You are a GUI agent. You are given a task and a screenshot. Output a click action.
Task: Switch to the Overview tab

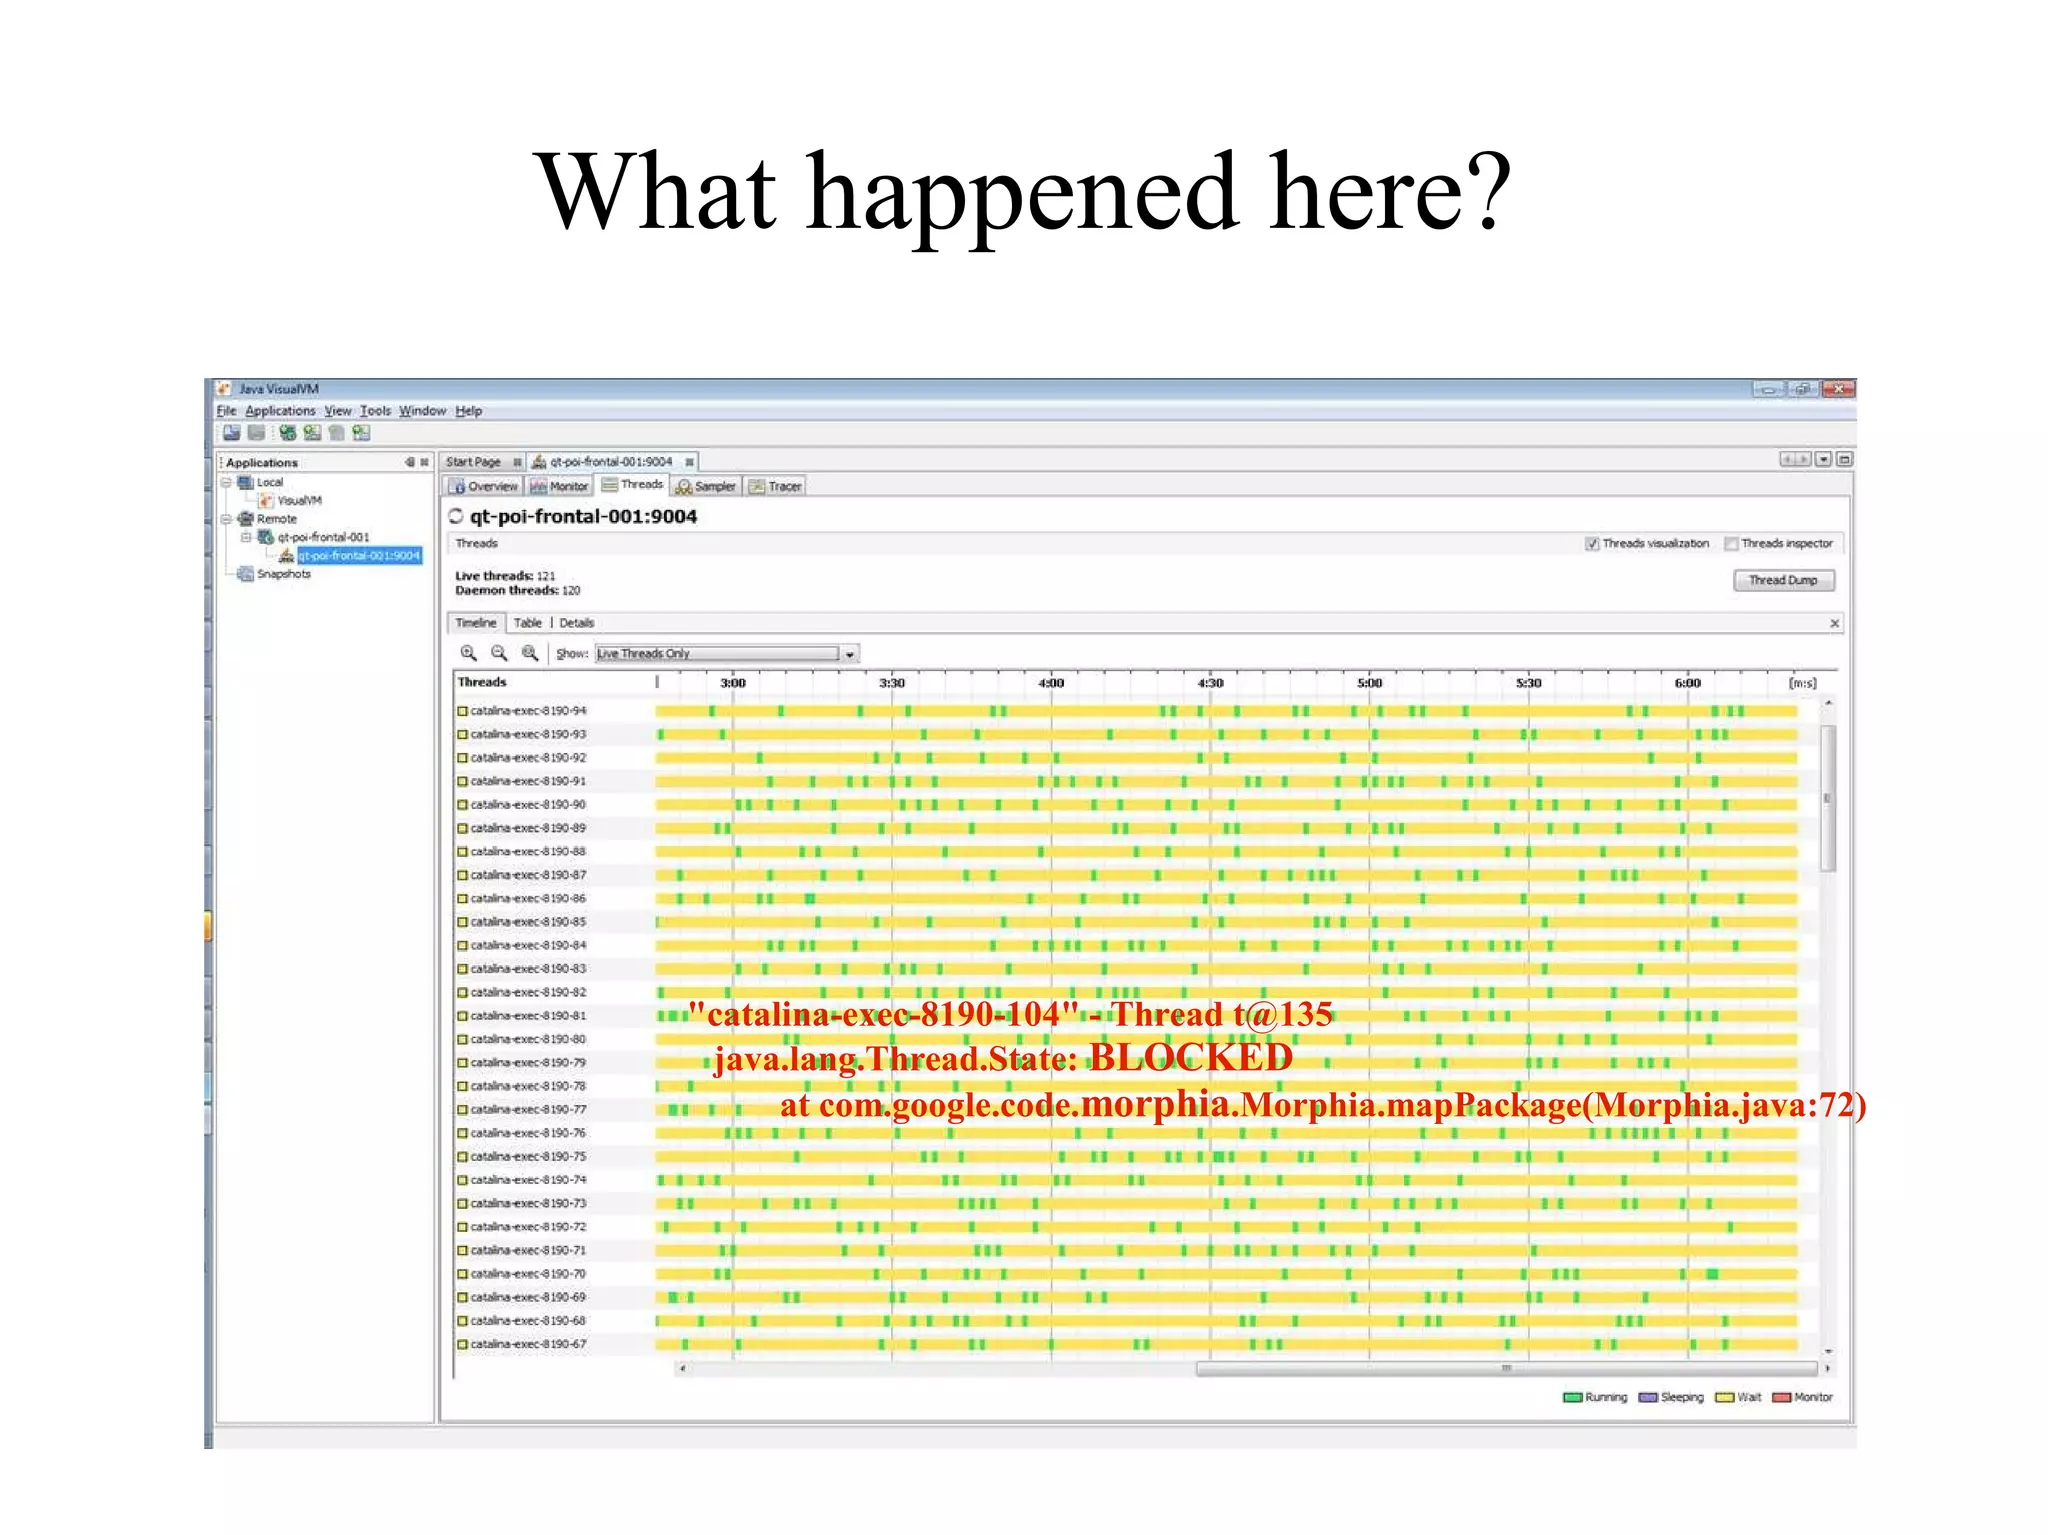pos(484,486)
